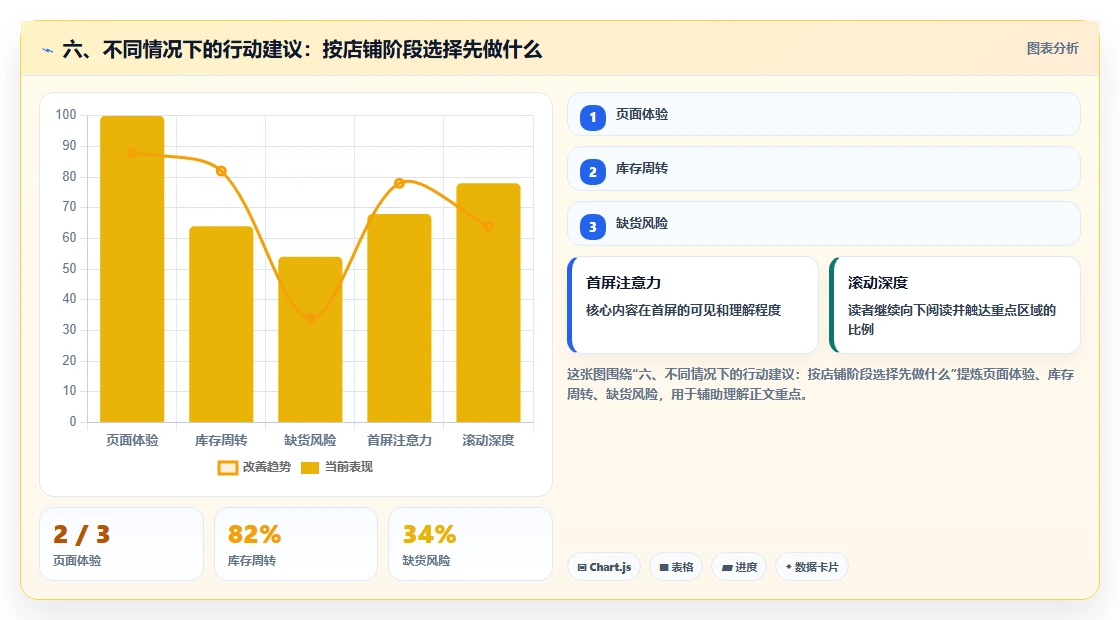Click the trend line point above 首屏注意力
Viewport: 1120px width, 620px height.
click(399, 183)
